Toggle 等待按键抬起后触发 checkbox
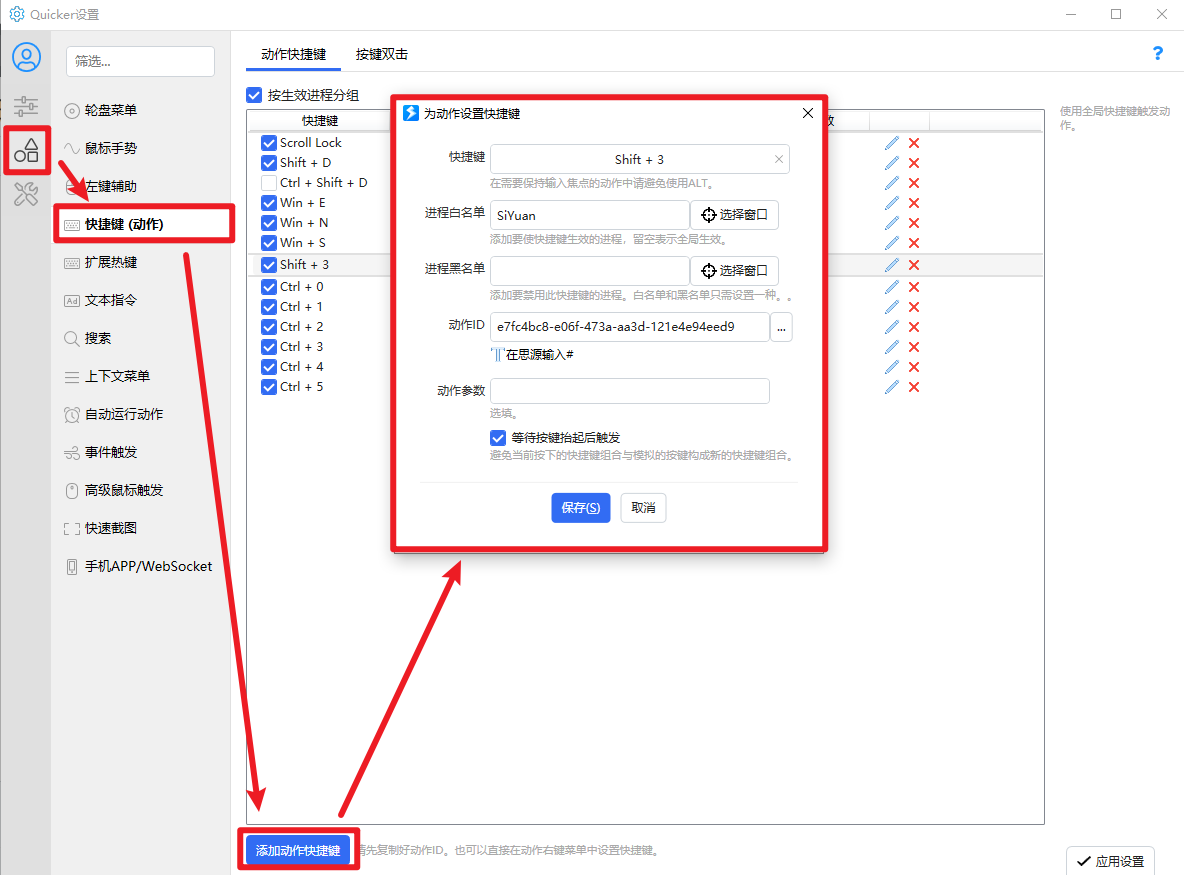 (x=498, y=438)
